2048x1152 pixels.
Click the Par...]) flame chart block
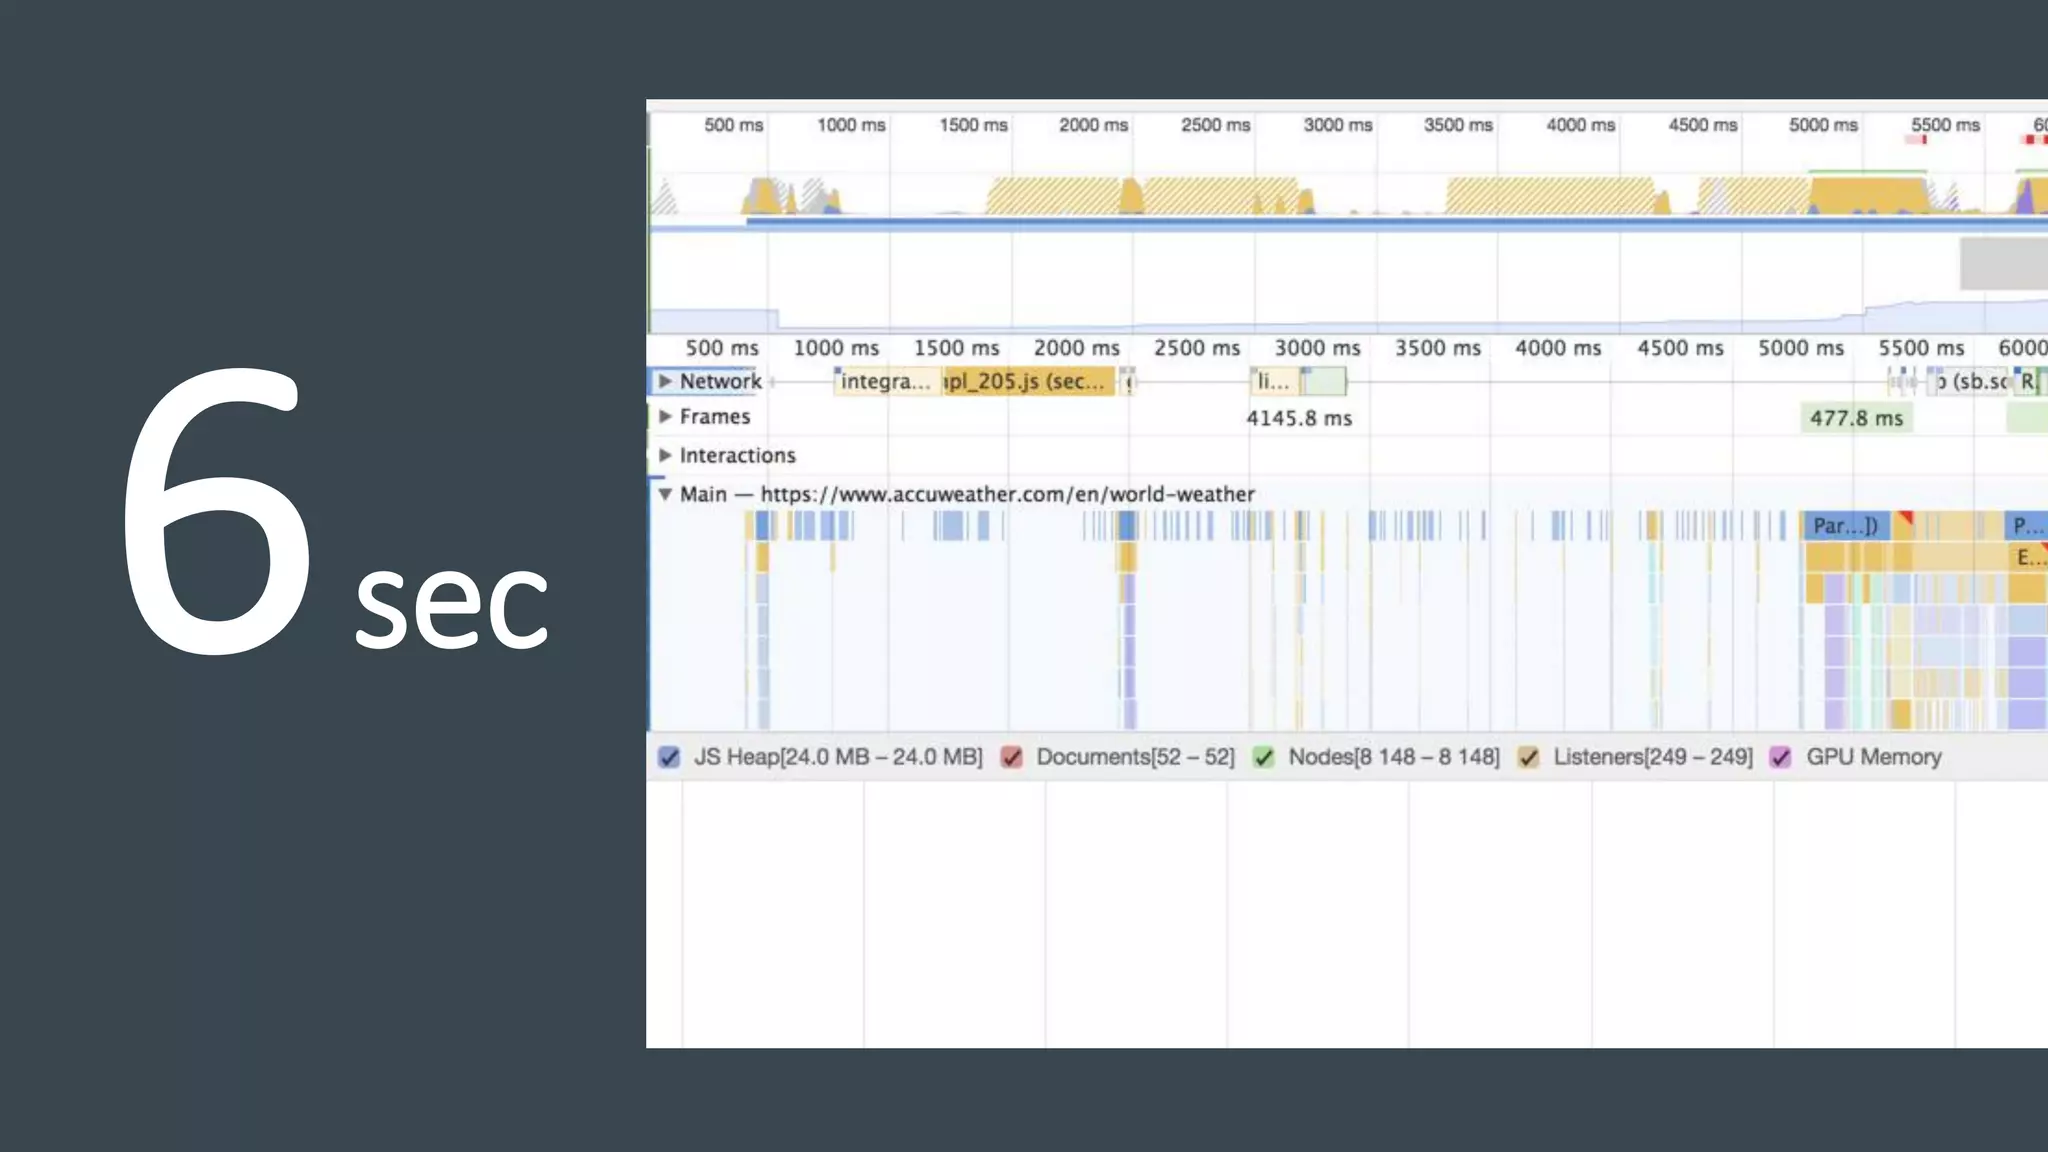point(1845,526)
